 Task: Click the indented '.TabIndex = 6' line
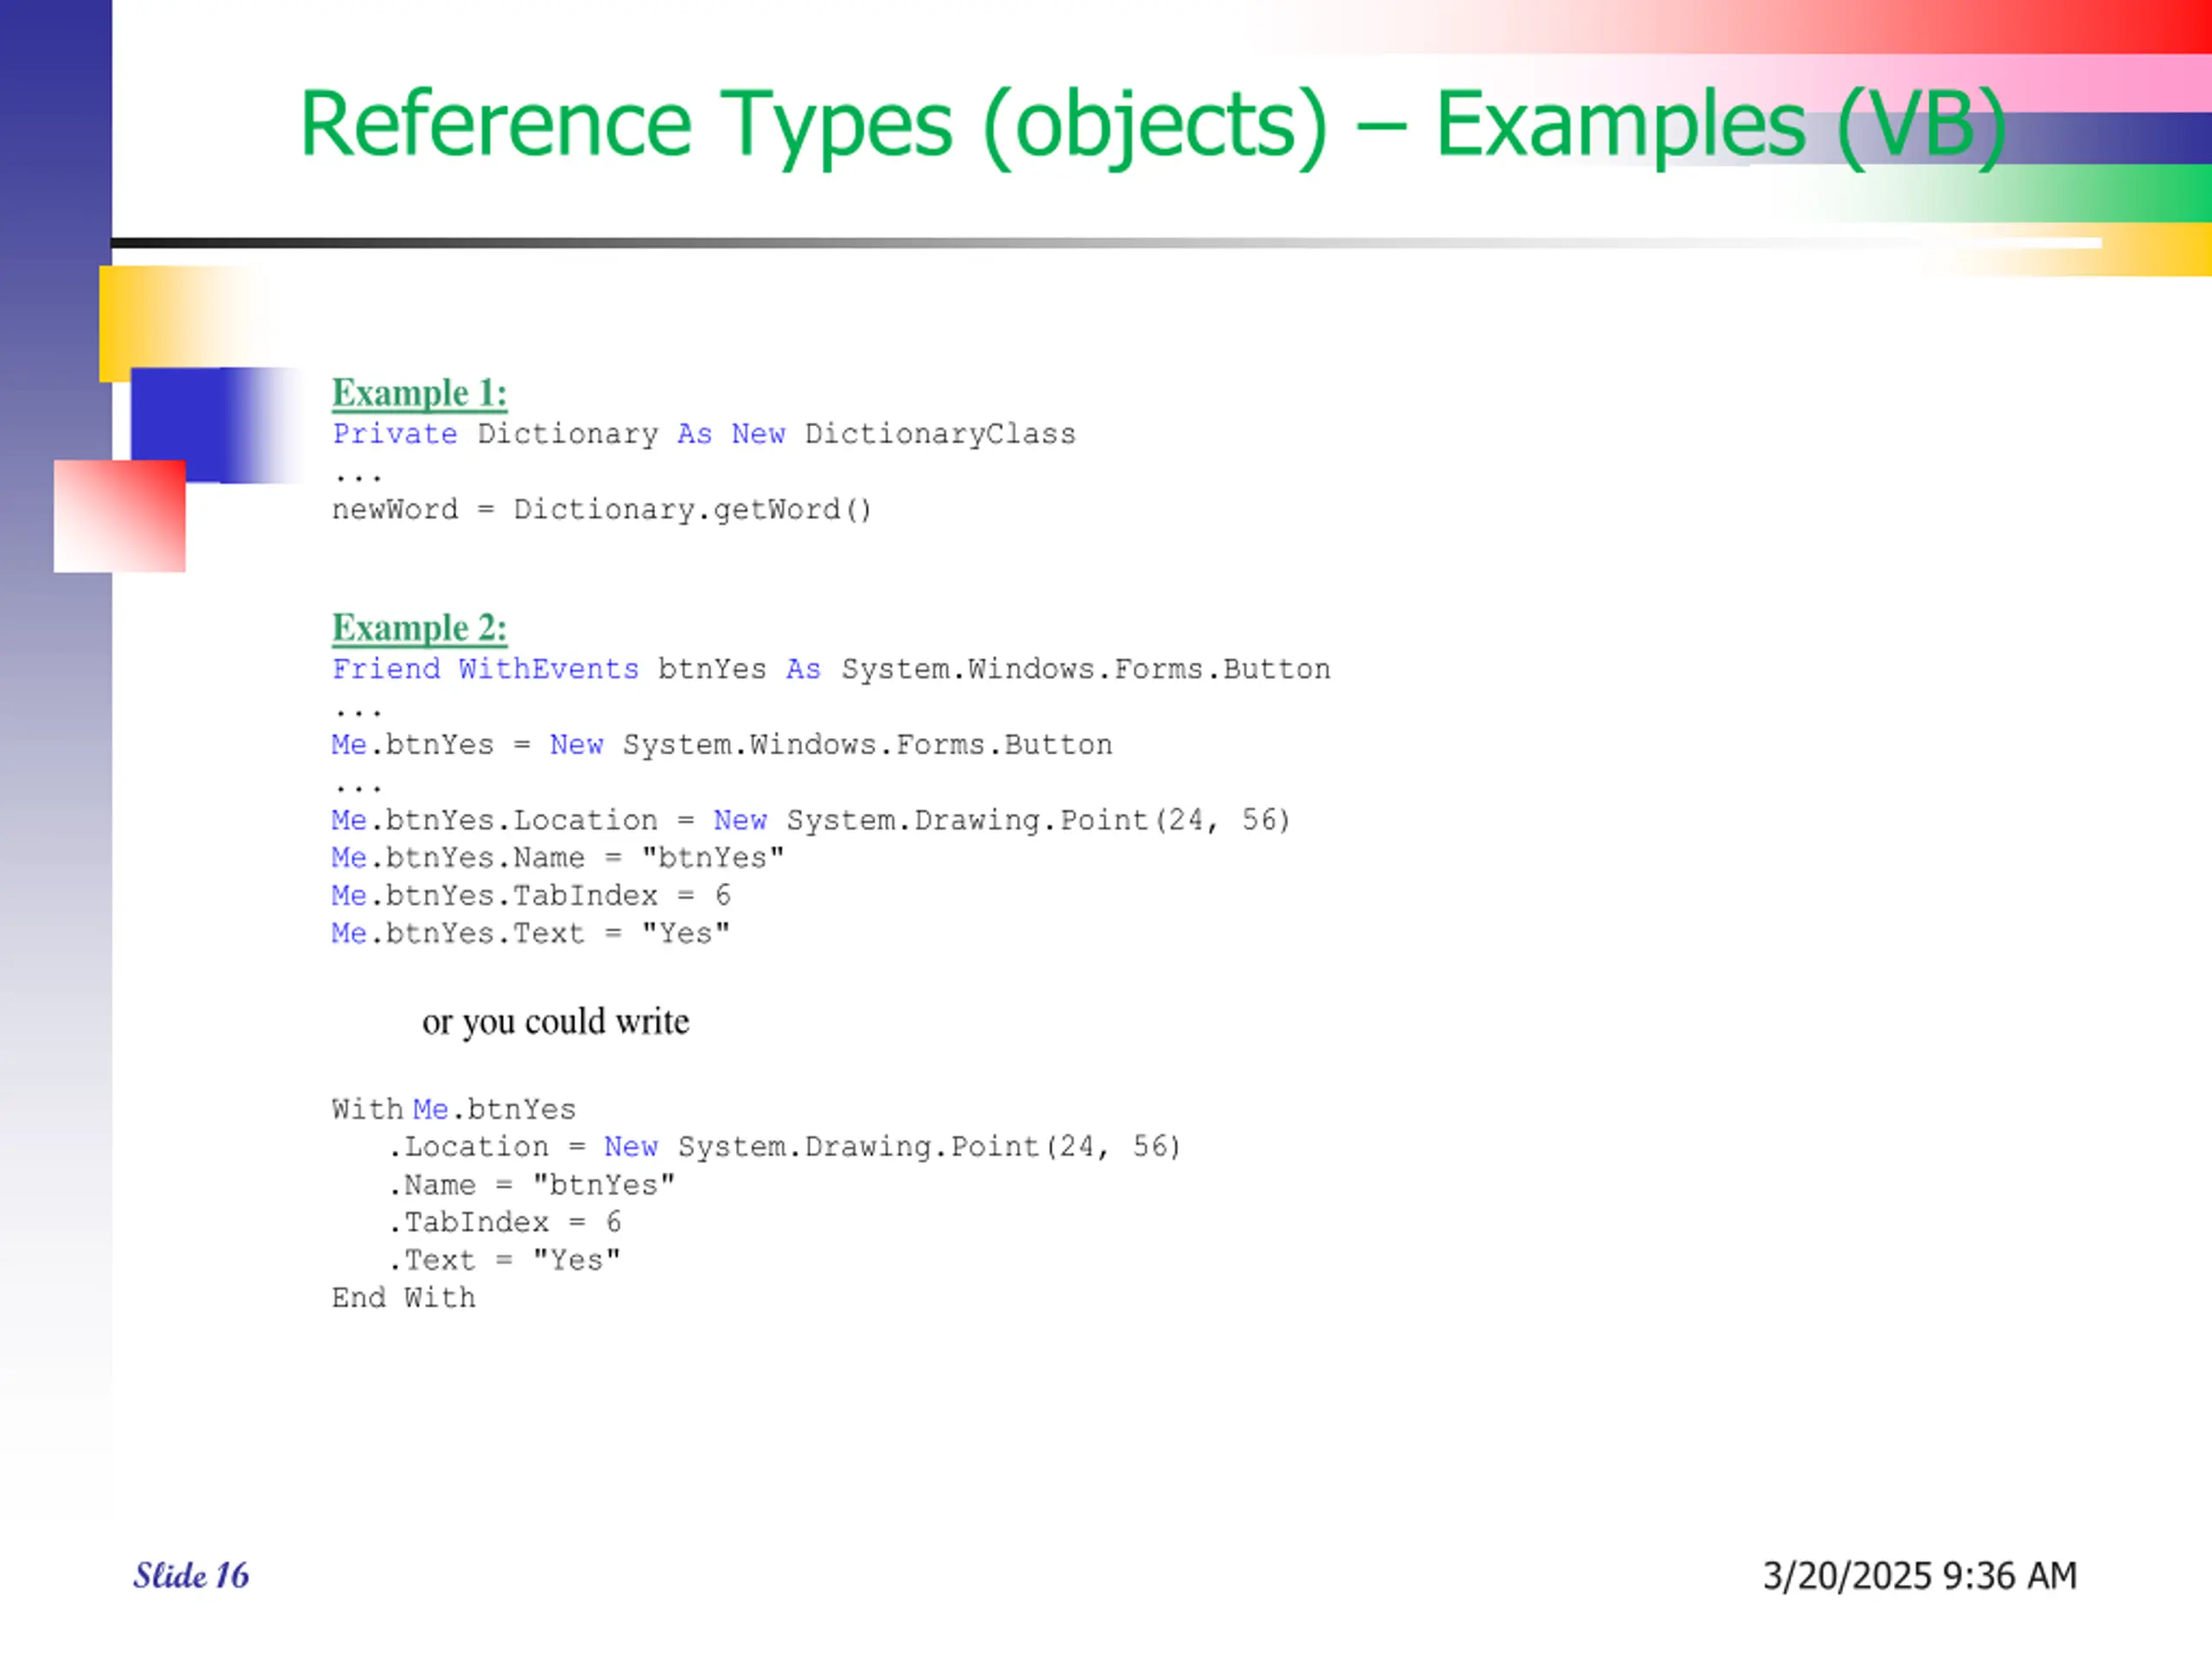pos(505,1222)
